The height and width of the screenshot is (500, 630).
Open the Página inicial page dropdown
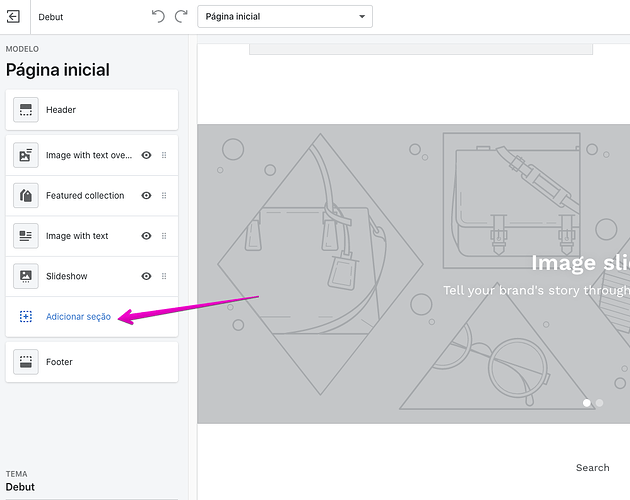[x=285, y=17]
